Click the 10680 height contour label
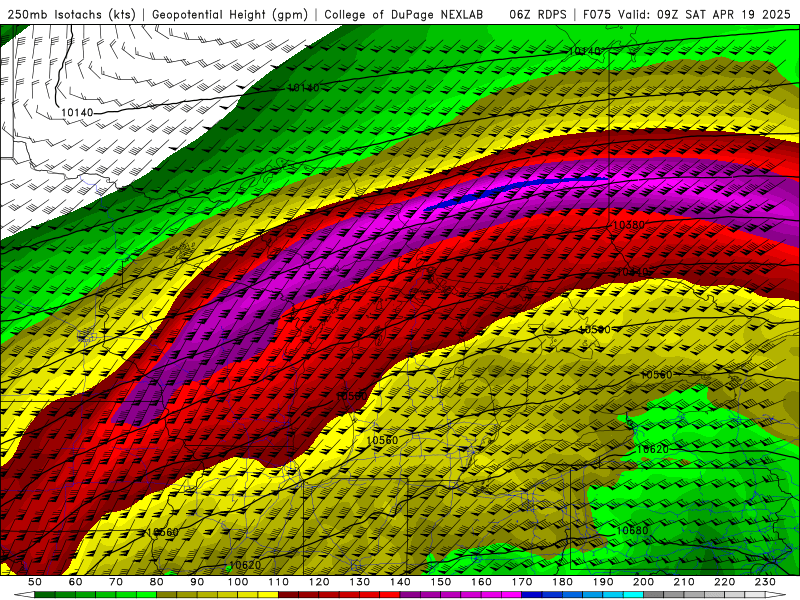800x600 pixels. click(x=632, y=530)
